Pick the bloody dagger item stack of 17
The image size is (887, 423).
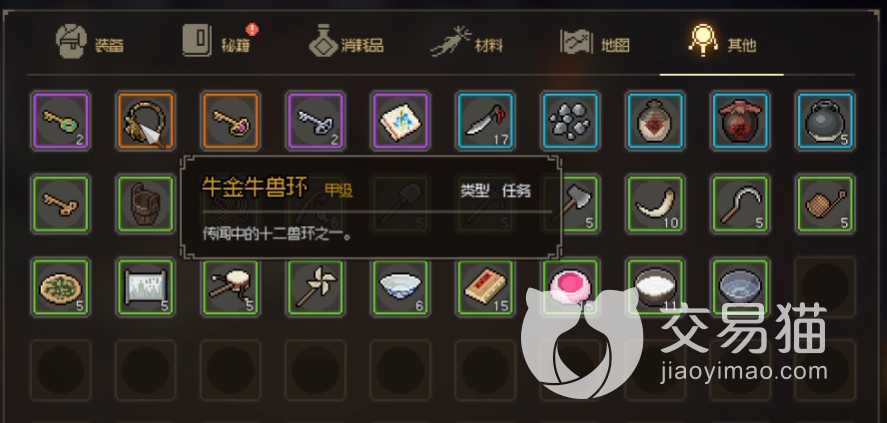pyautogui.click(x=485, y=121)
